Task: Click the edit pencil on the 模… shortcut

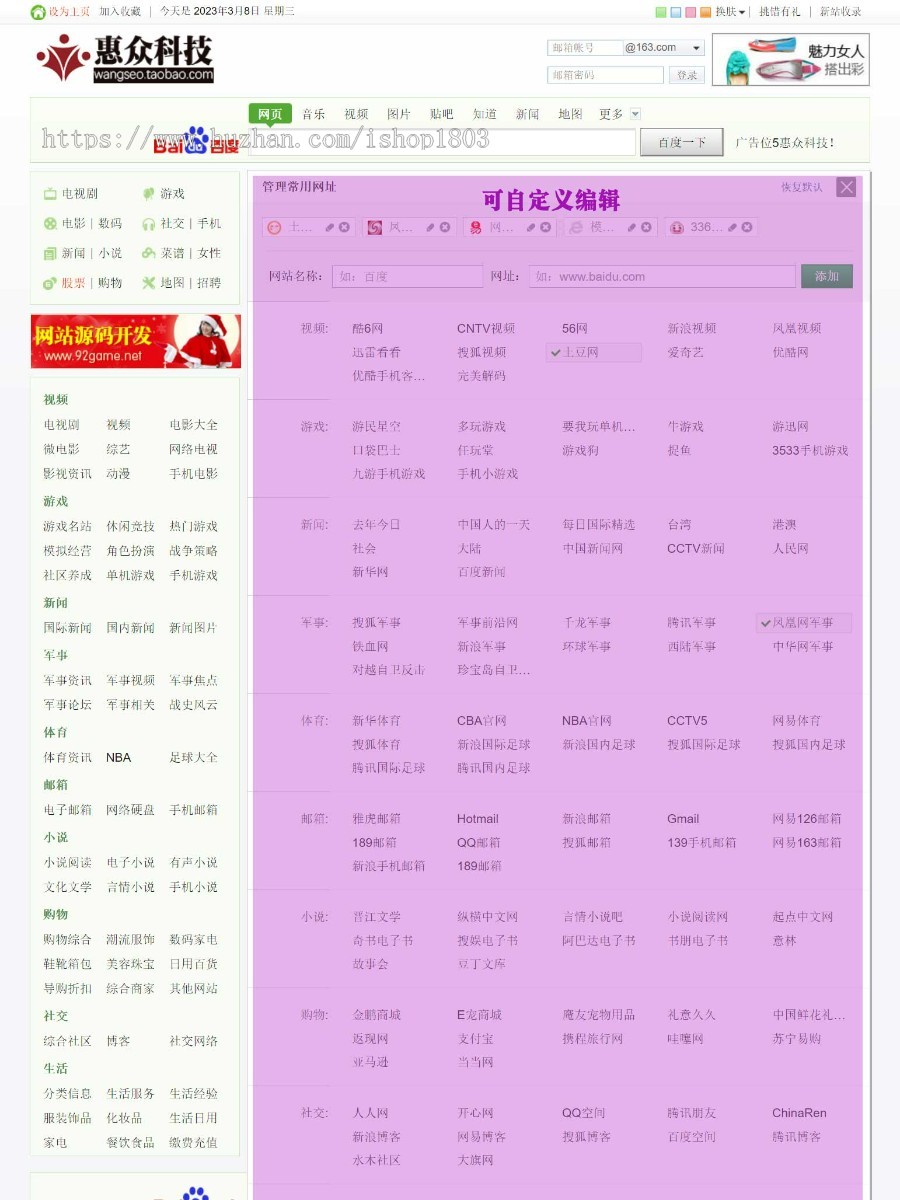Action: (632, 227)
